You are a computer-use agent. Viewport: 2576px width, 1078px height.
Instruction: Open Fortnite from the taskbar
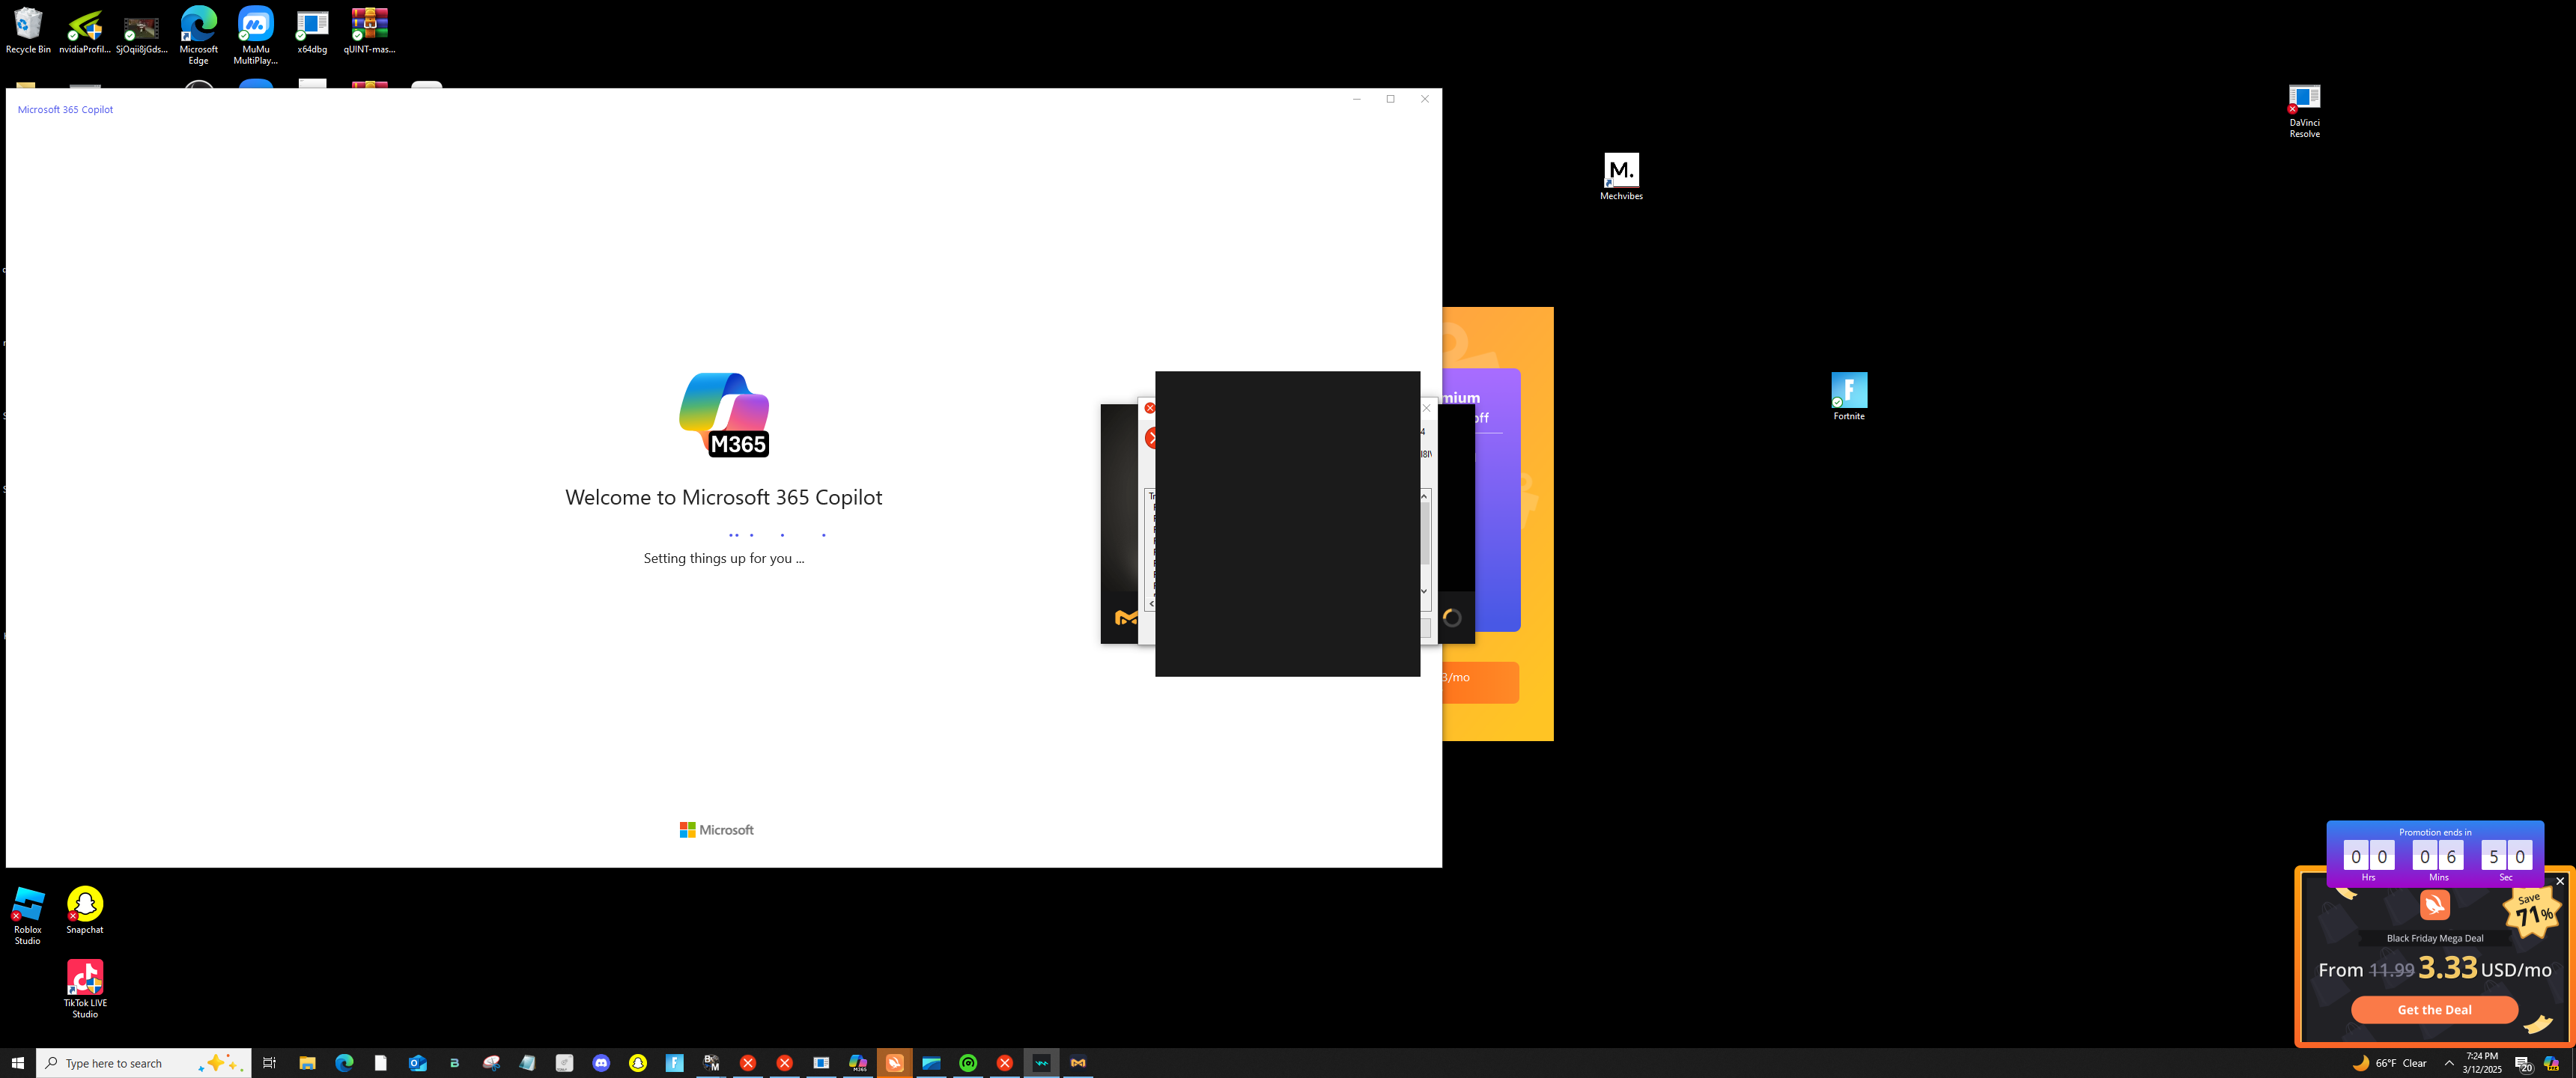click(x=675, y=1063)
